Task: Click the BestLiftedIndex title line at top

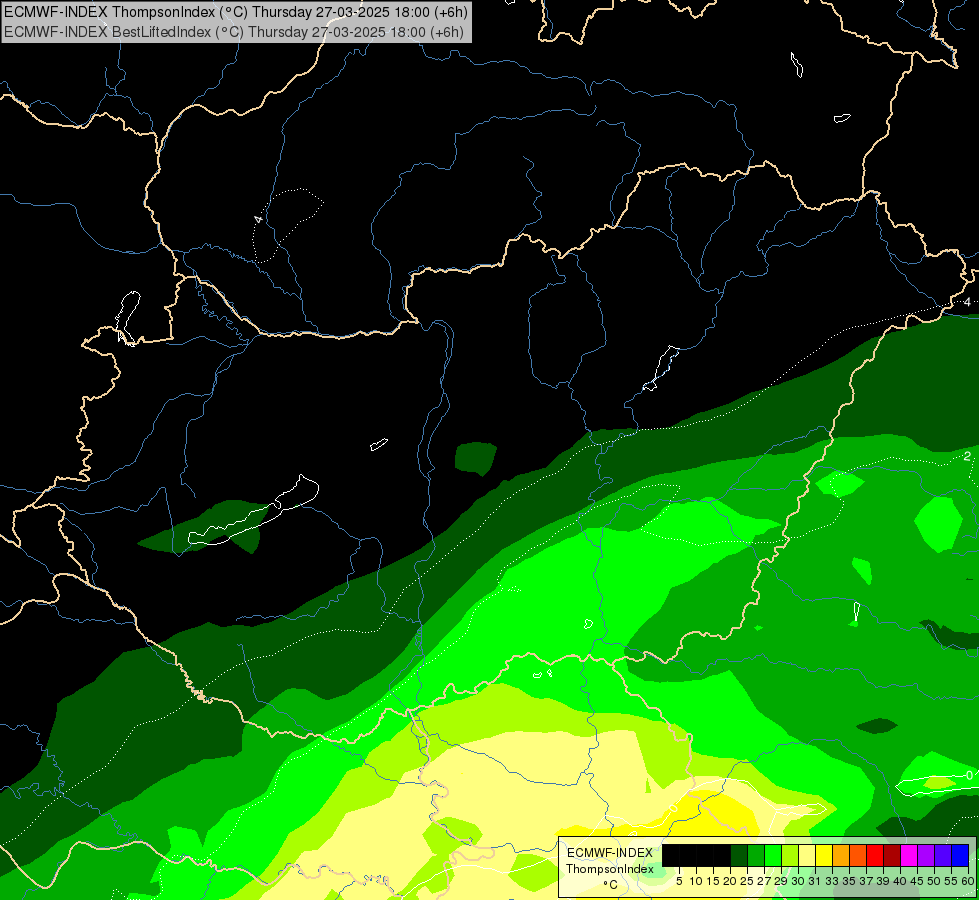Action: [234, 32]
